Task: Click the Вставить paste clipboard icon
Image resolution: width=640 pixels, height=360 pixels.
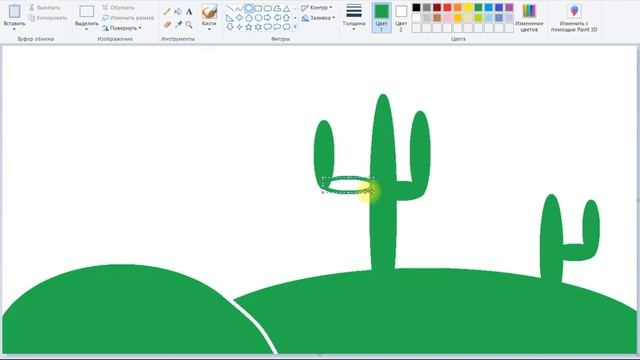Action: coord(14,11)
